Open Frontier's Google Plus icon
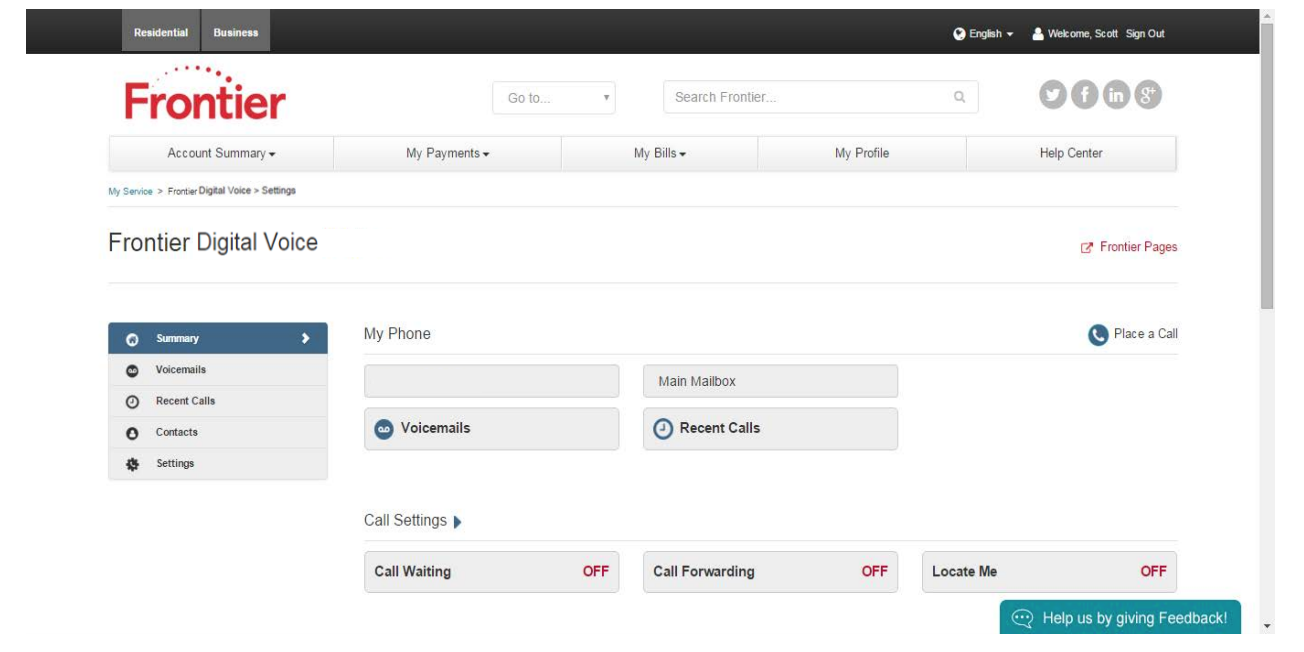Image resolution: width=1304 pixels, height=652 pixels. tap(1147, 95)
